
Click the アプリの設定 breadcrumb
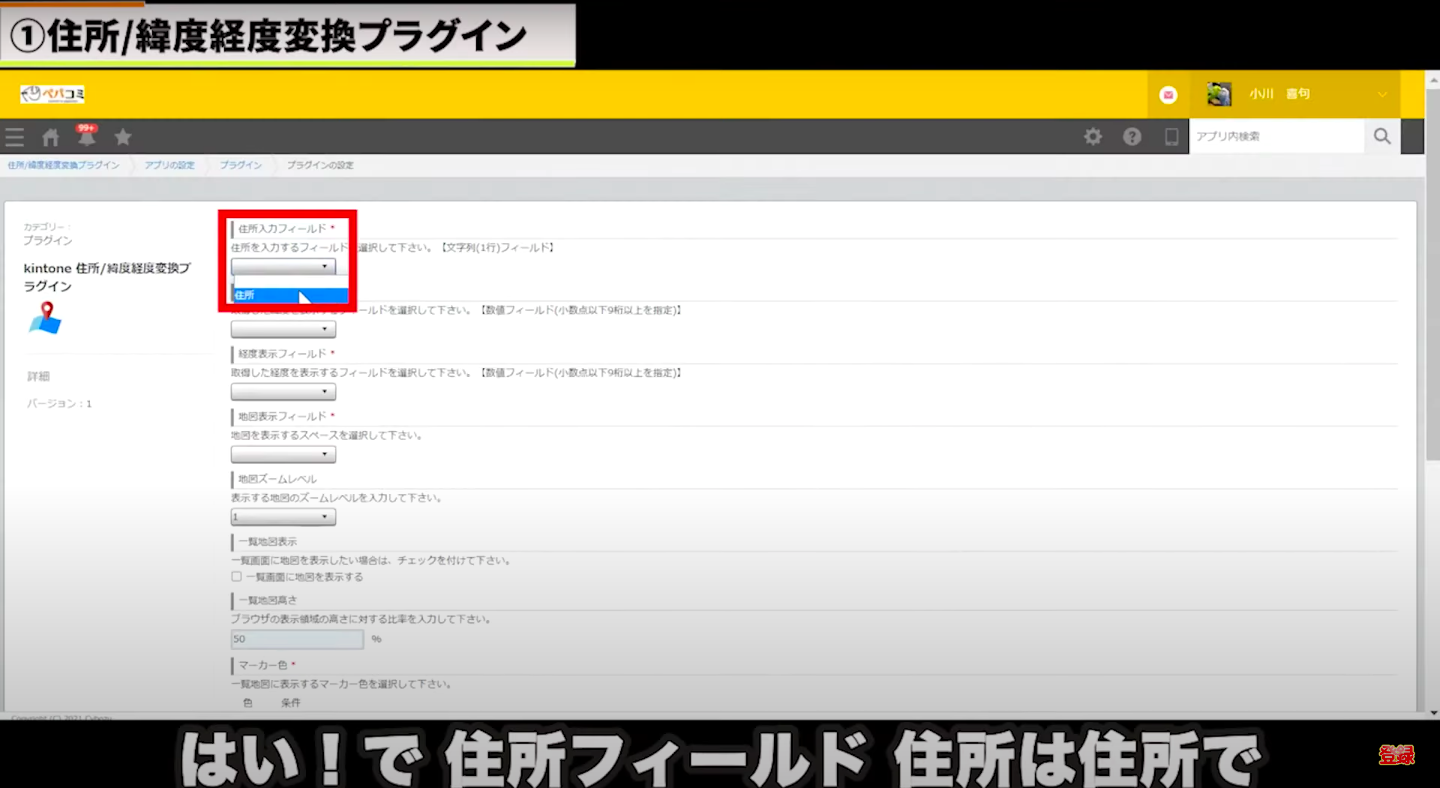(x=169, y=165)
